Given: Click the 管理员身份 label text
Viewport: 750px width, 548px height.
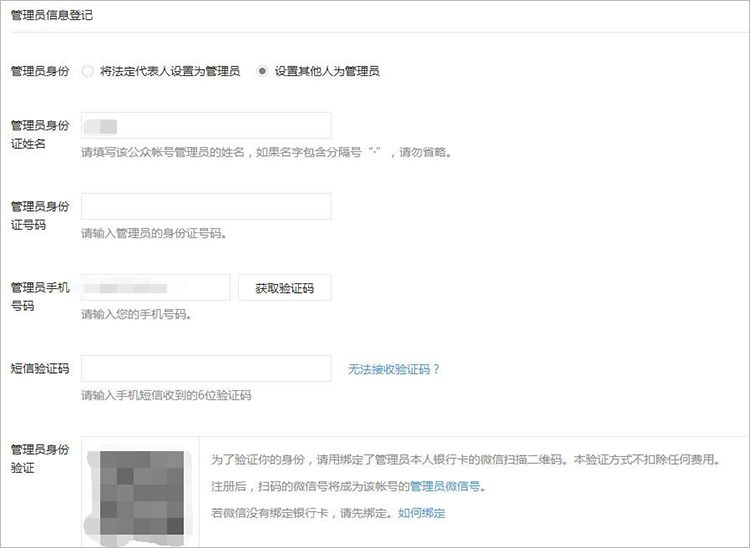Looking at the screenshot, I should pyautogui.click(x=40, y=71).
